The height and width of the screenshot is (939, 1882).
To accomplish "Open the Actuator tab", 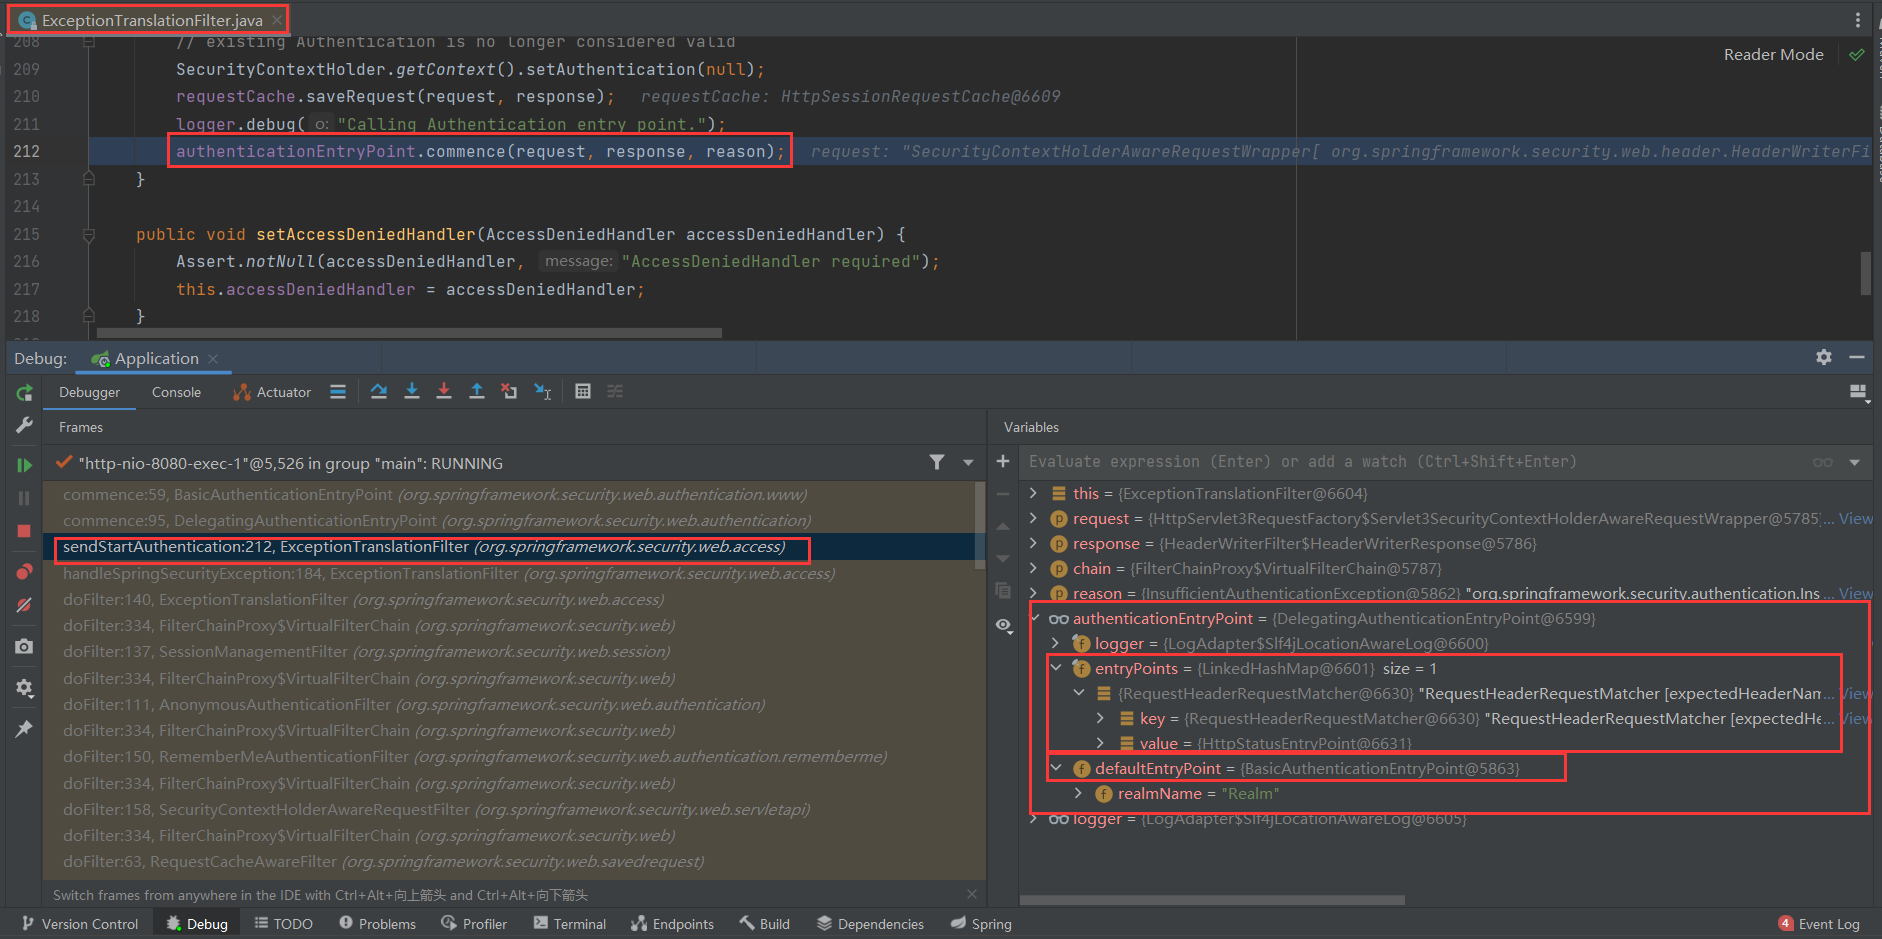I will point(272,392).
